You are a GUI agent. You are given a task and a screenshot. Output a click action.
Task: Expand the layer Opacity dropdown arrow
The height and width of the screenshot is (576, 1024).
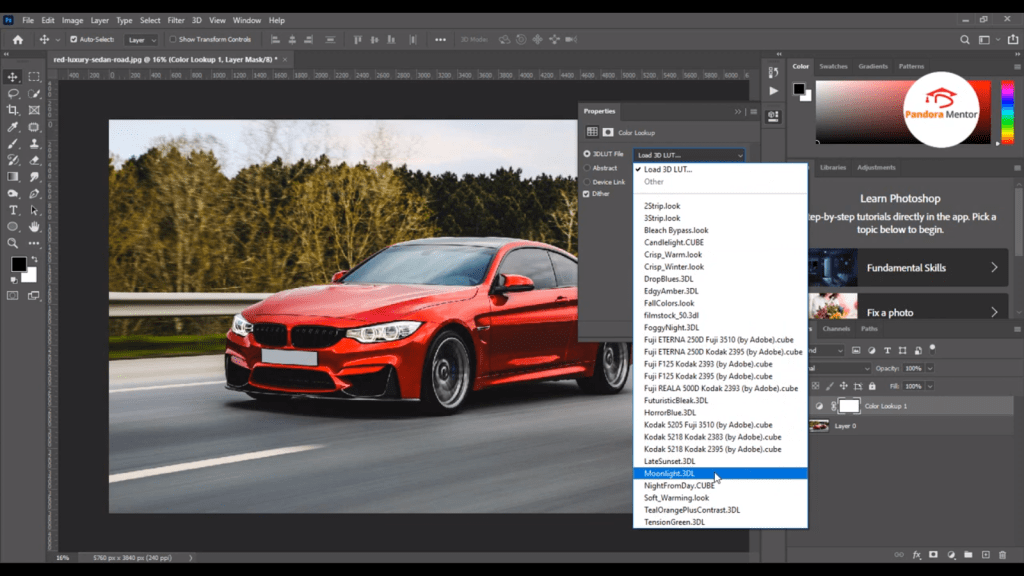931,368
